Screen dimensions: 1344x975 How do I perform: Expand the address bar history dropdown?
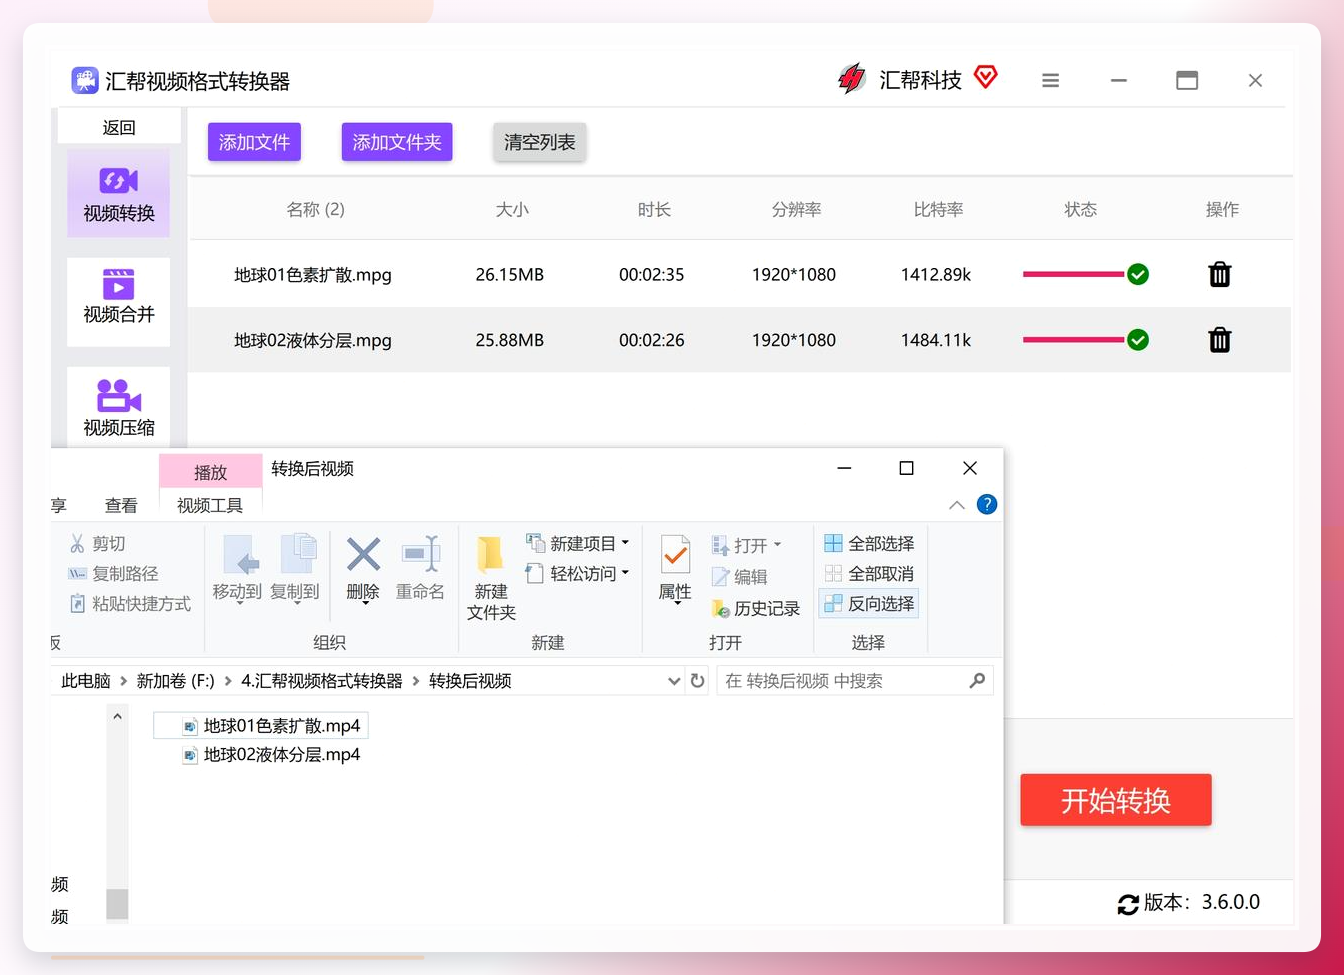(674, 681)
